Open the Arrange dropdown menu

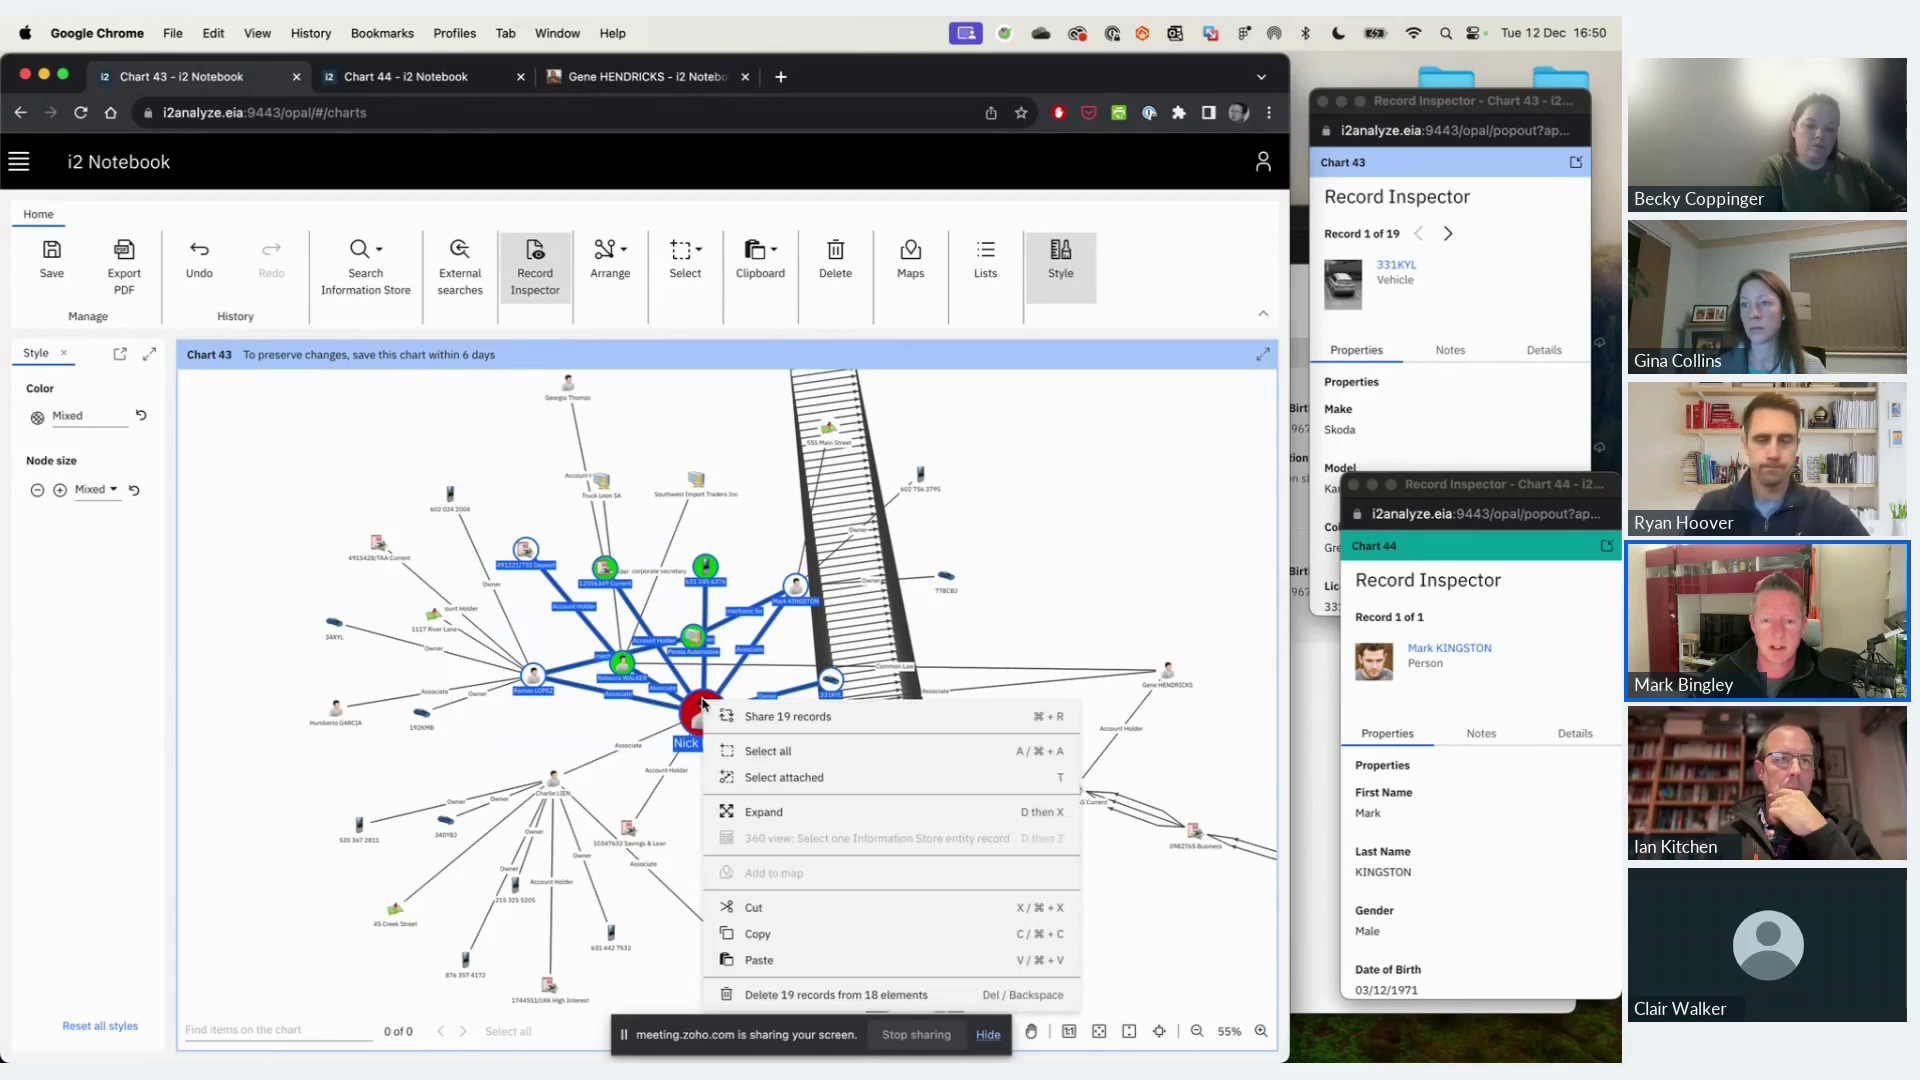point(610,258)
